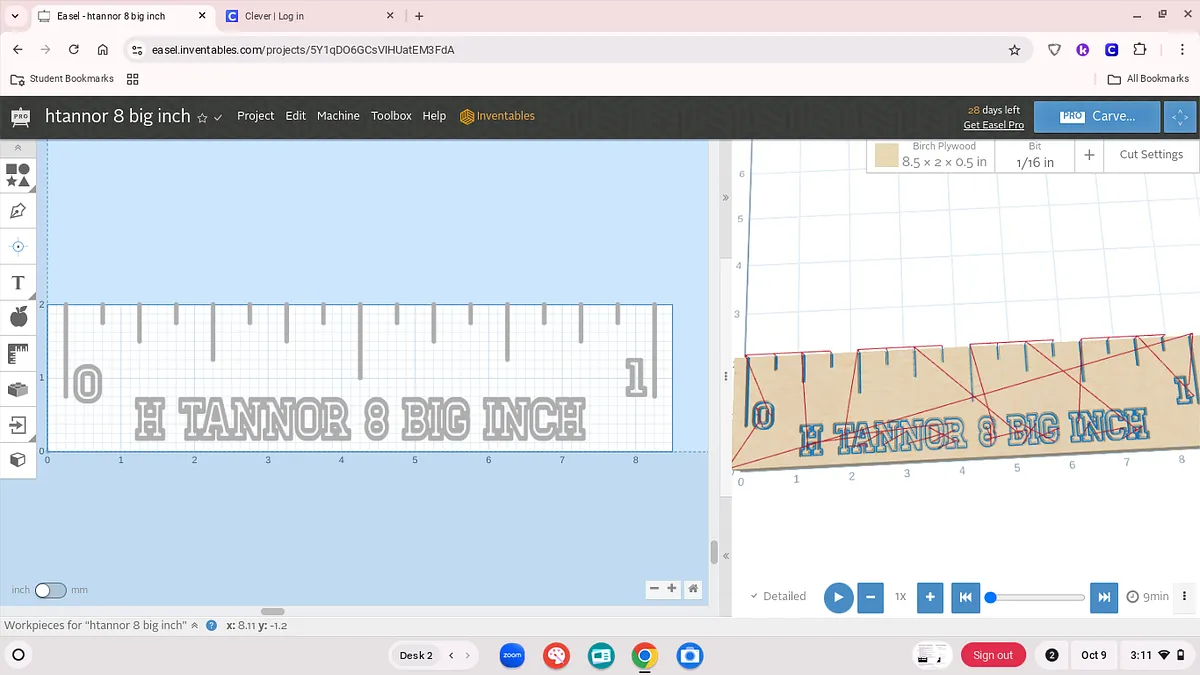The image size is (1200, 675).
Task: Open the Birch Plywood material selector
Action: tap(930, 155)
